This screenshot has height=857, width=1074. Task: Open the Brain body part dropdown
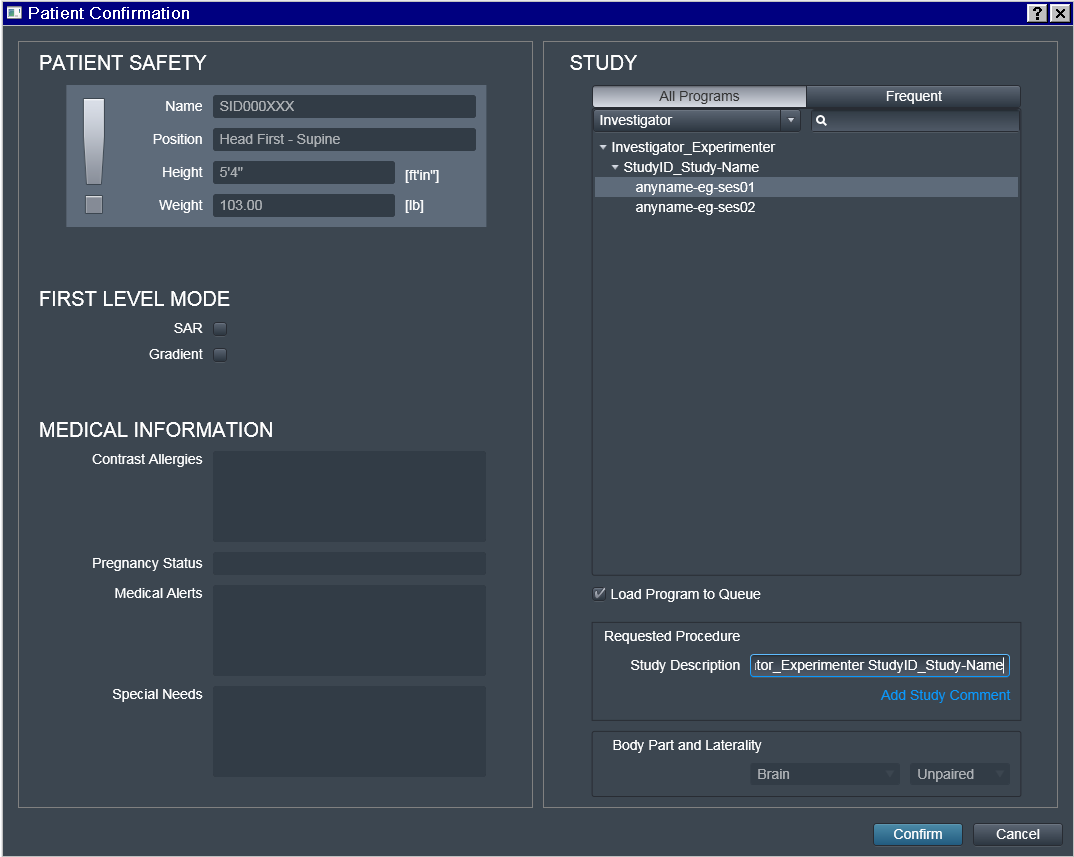coord(825,774)
